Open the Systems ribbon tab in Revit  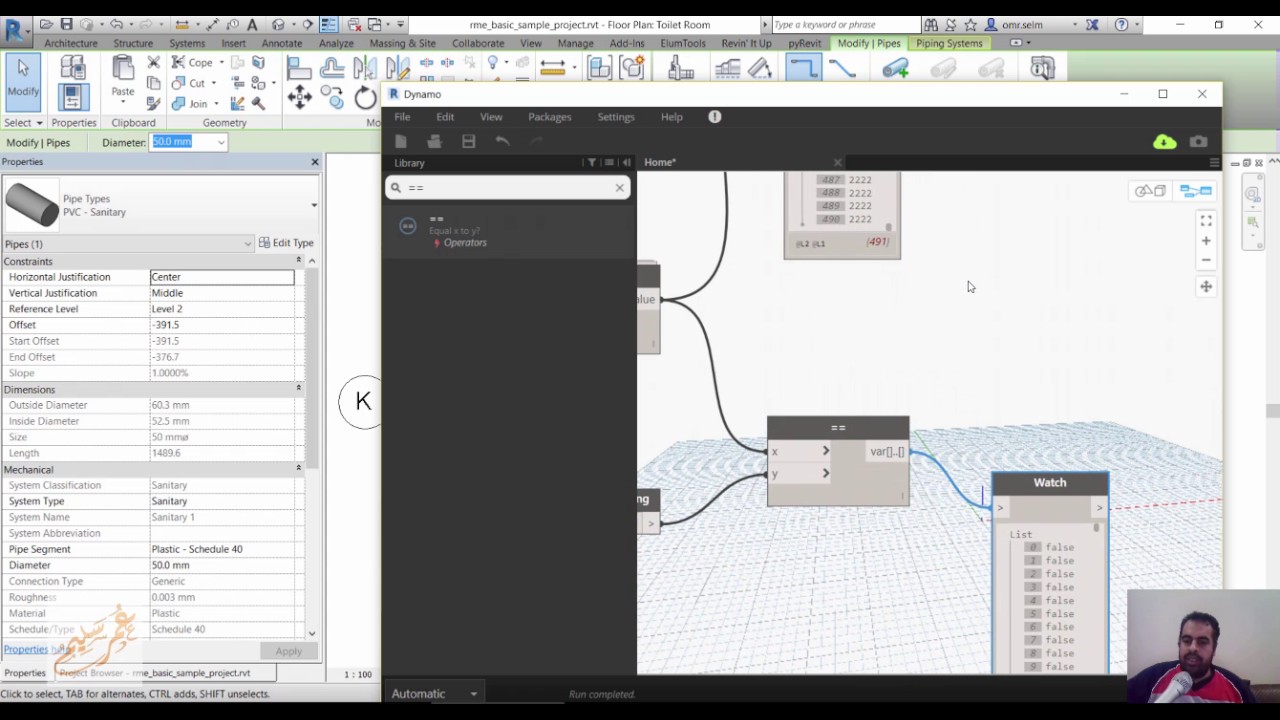[x=187, y=43]
